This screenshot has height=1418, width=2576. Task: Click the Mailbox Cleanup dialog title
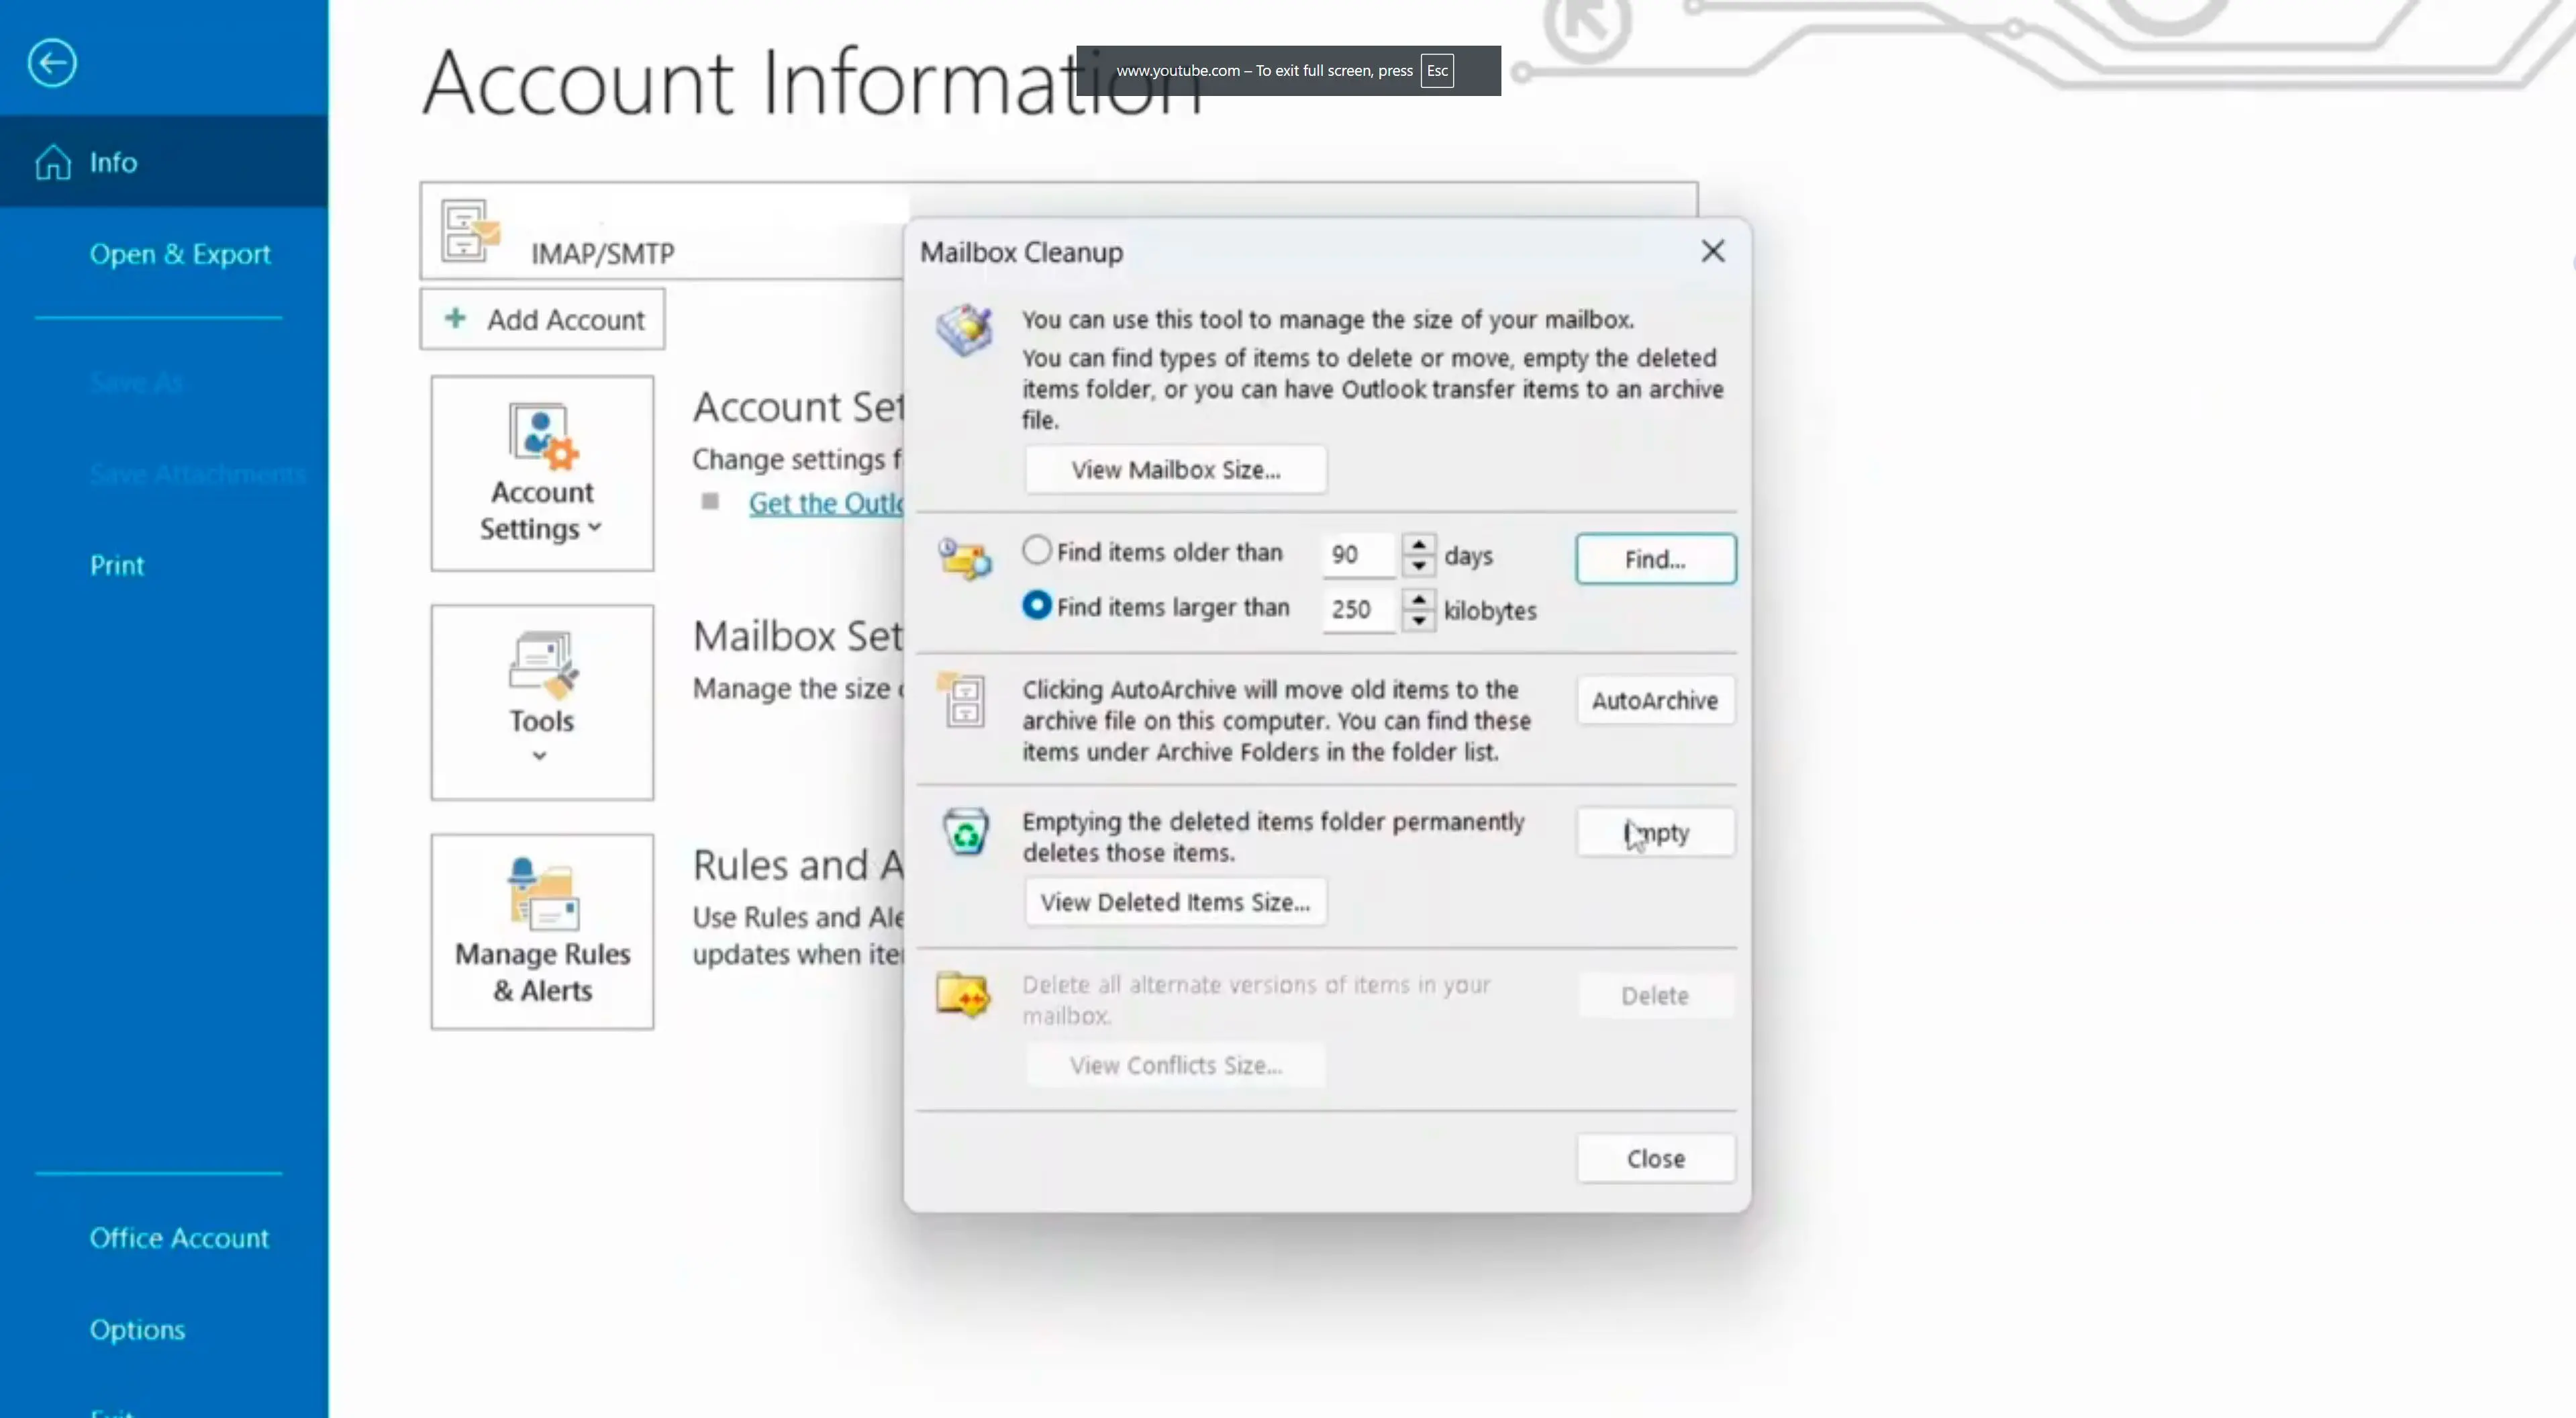pos(1021,252)
